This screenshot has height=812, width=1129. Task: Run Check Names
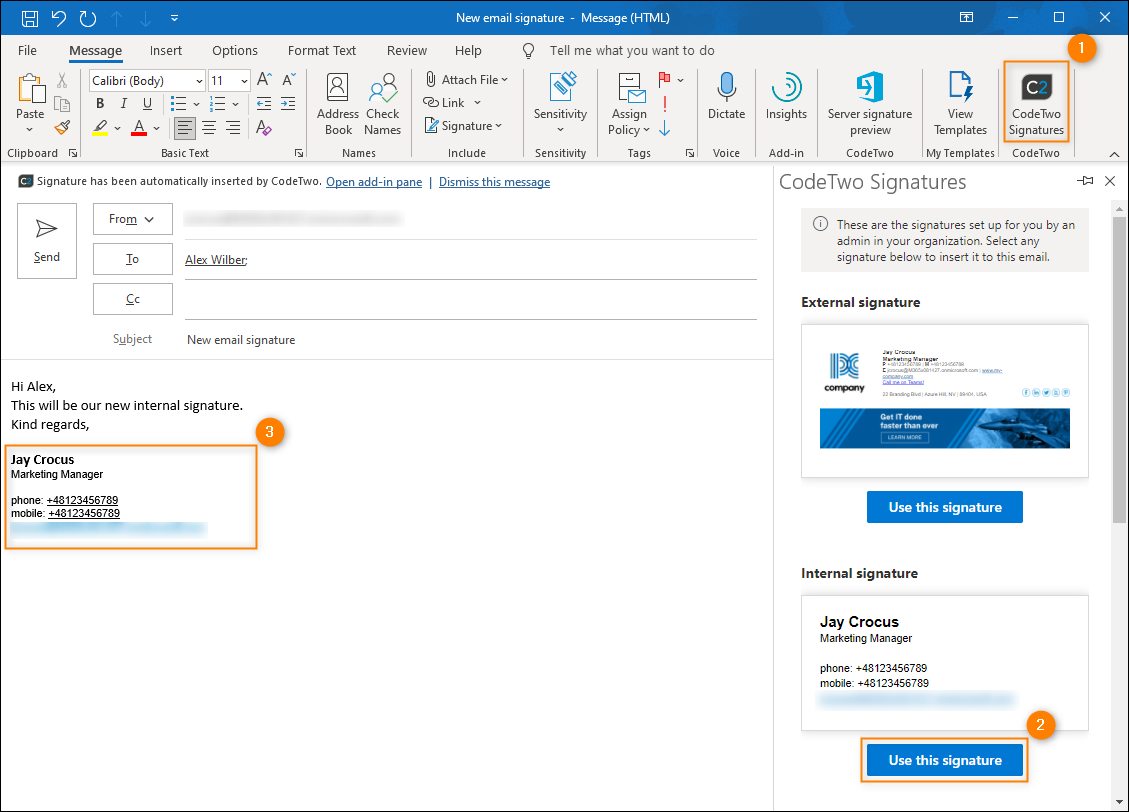point(382,104)
